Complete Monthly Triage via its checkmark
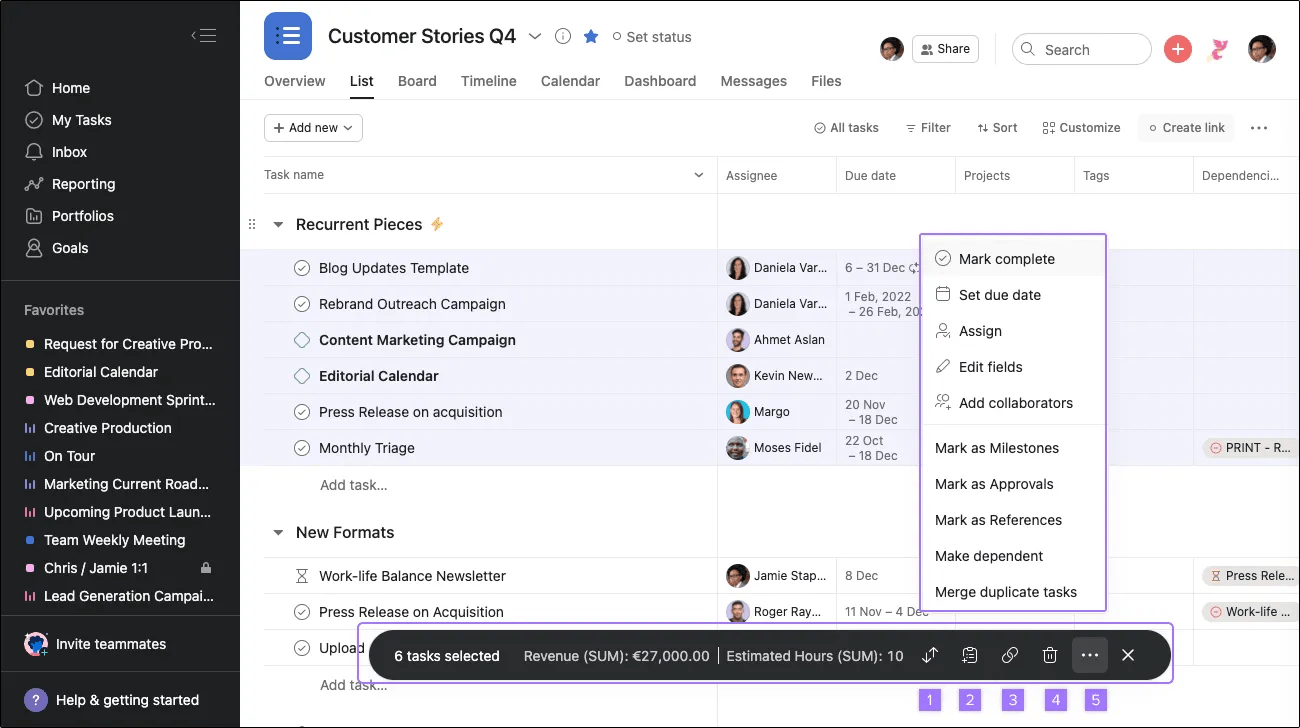This screenshot has width=1300, height=728. pos(302,447)
